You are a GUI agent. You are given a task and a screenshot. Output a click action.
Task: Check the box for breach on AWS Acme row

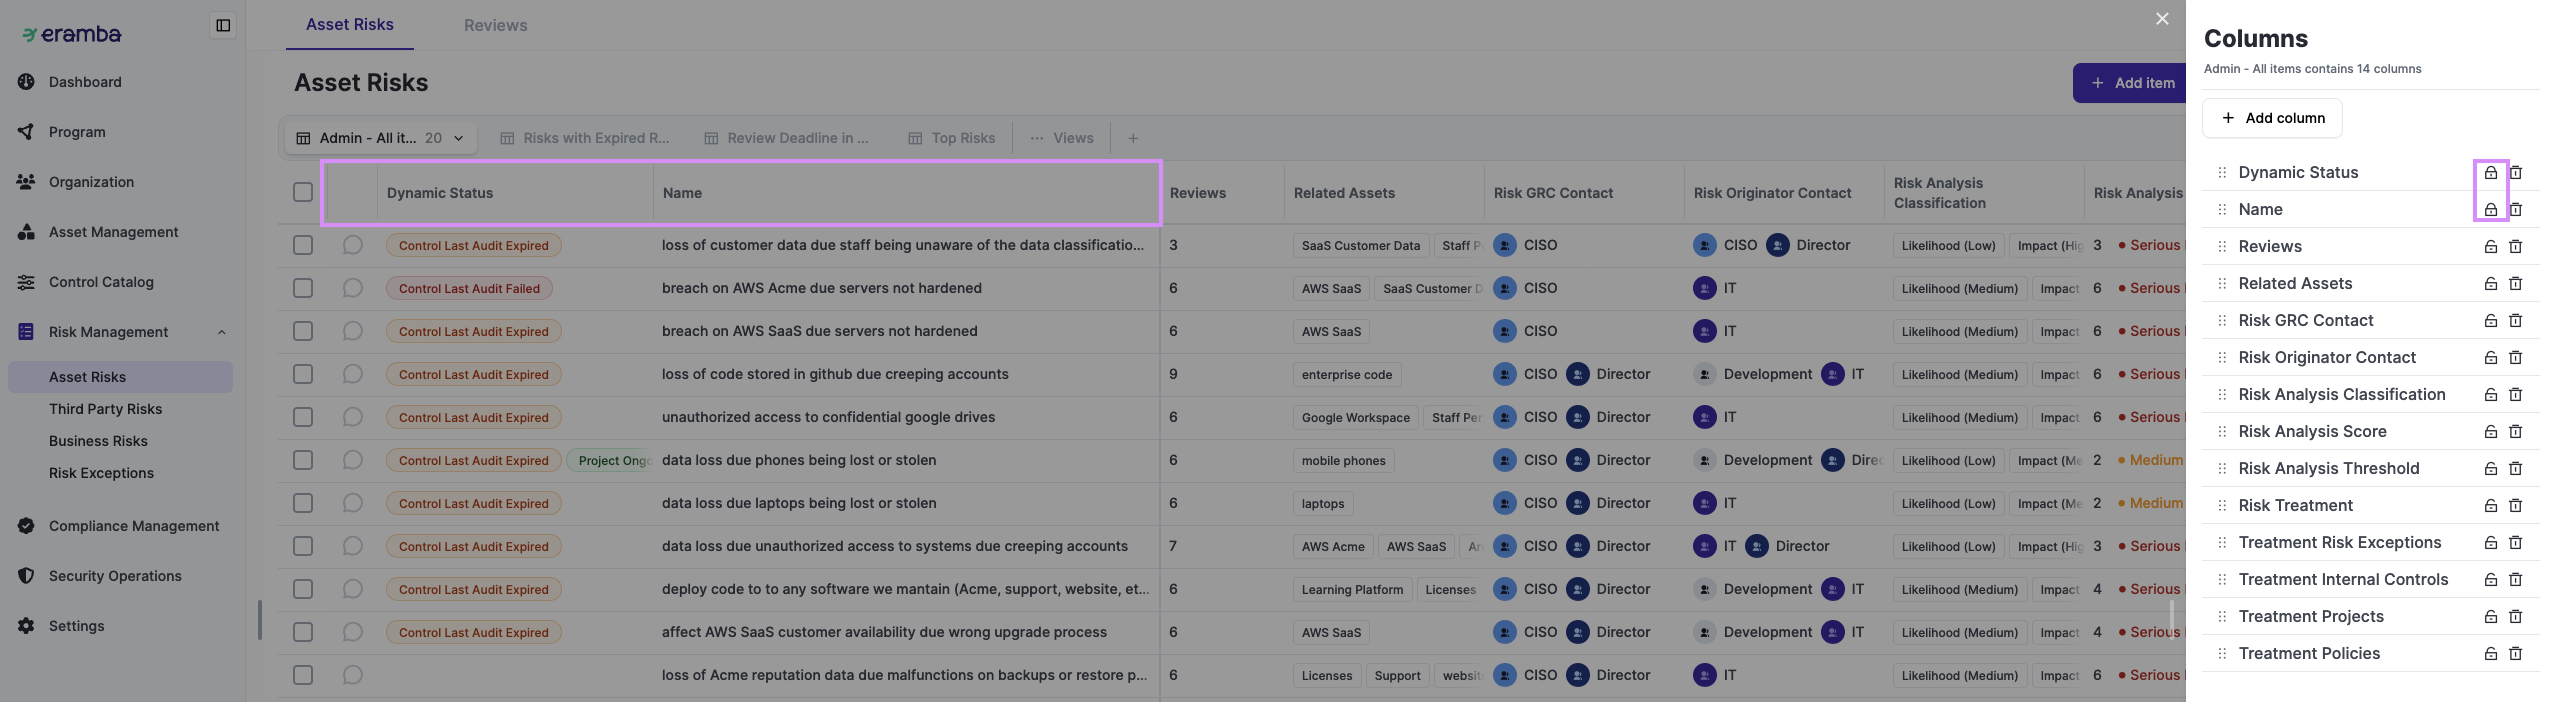click(303, 288)
